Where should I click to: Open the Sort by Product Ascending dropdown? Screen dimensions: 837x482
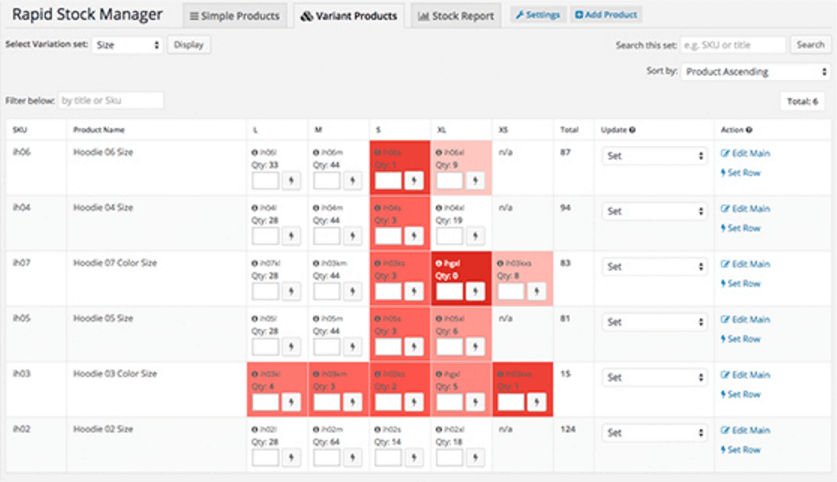pos(755,72)
